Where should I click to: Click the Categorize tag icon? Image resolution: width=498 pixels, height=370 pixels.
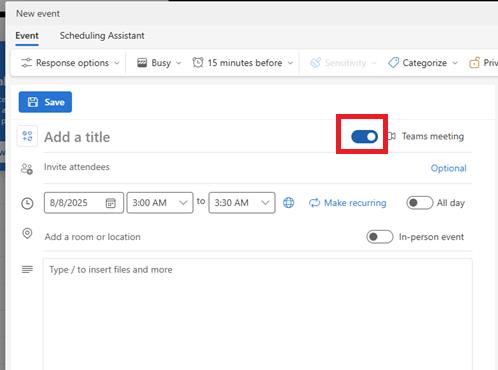point(393,63)
